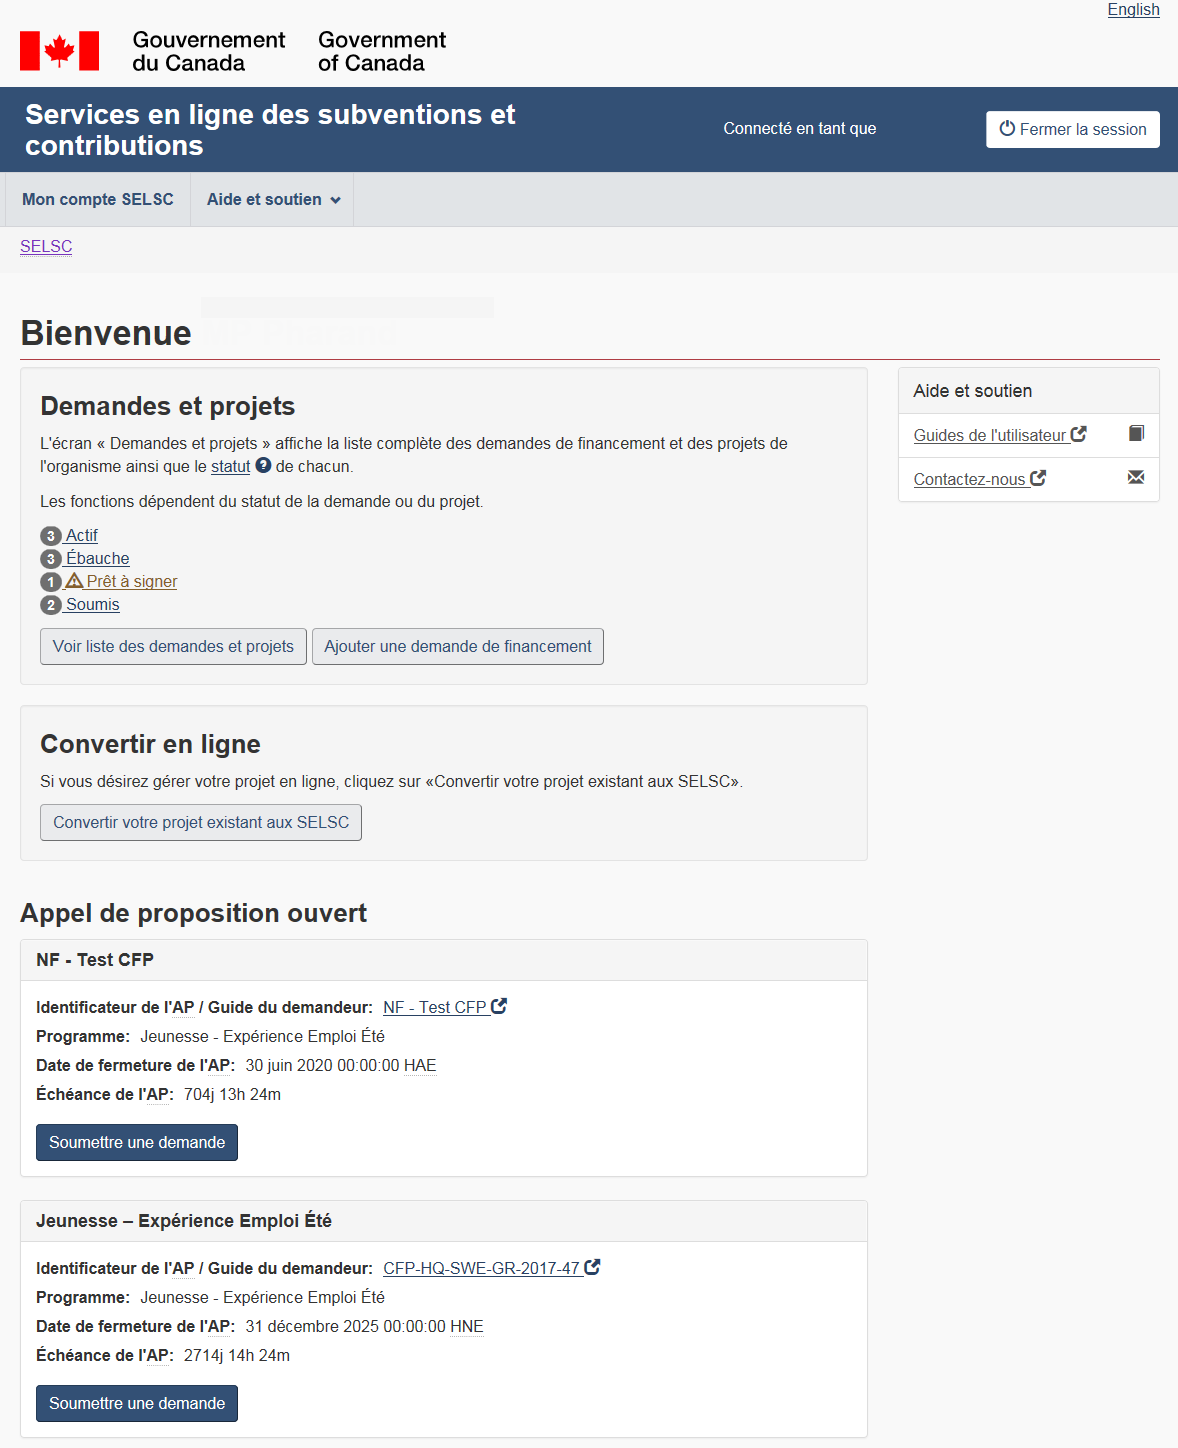The width and height of the screenshot is (1178, 1448).
Task: Open the Ébauche status link
Action: coord(98,559)
